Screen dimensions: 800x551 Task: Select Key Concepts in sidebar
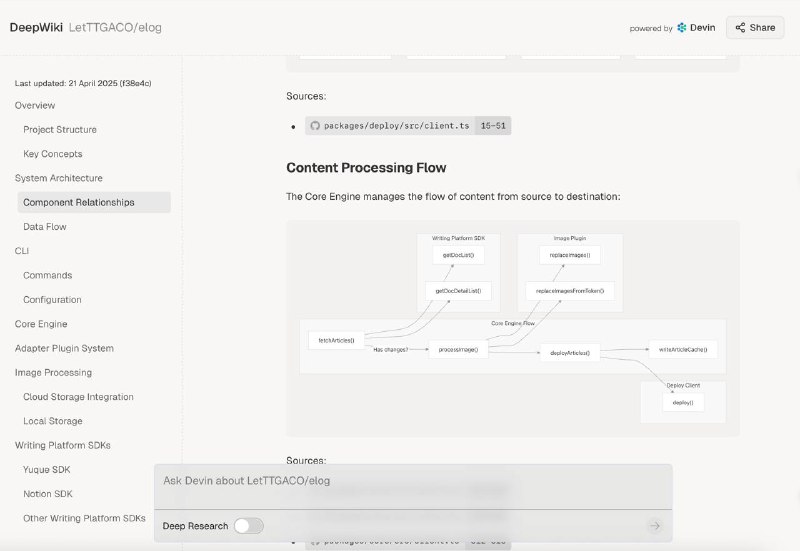click(53, 154)
